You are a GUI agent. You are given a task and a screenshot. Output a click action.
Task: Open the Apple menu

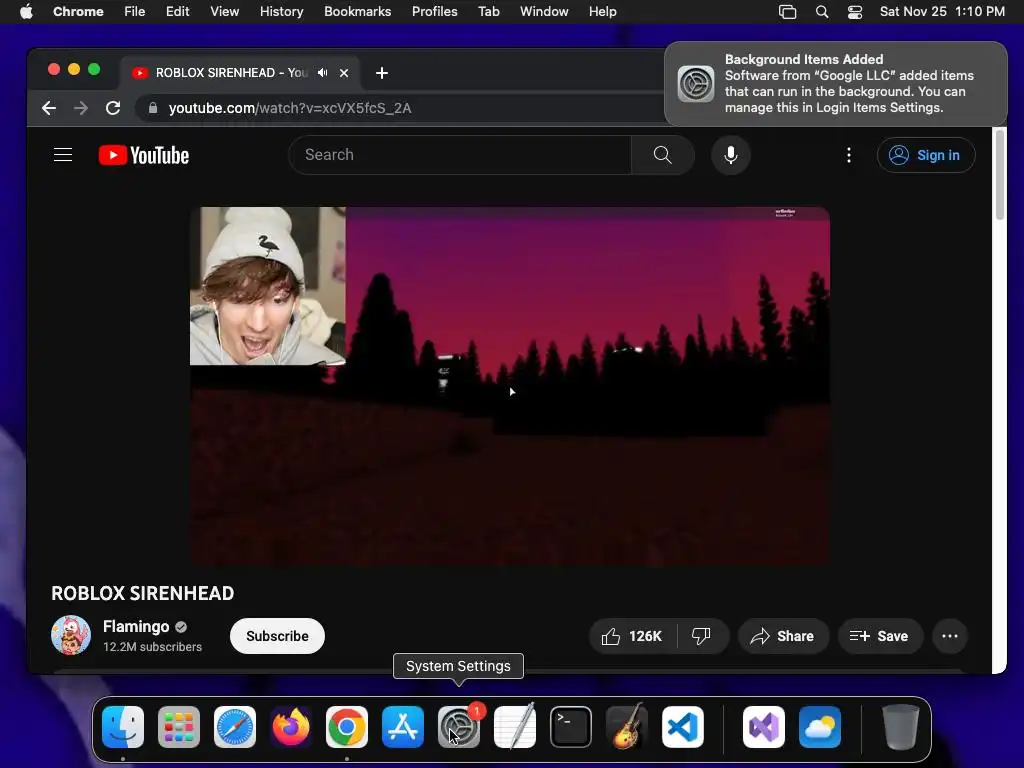point(26,11)
